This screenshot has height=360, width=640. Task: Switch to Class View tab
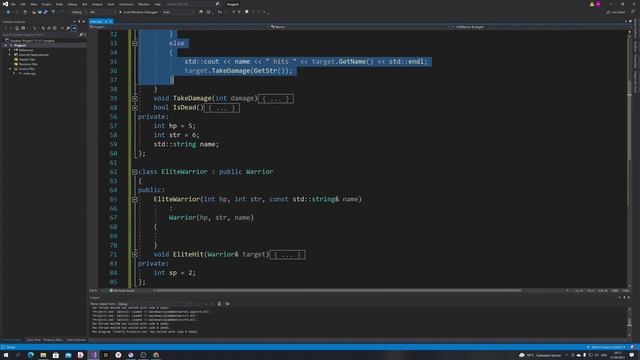33,340
